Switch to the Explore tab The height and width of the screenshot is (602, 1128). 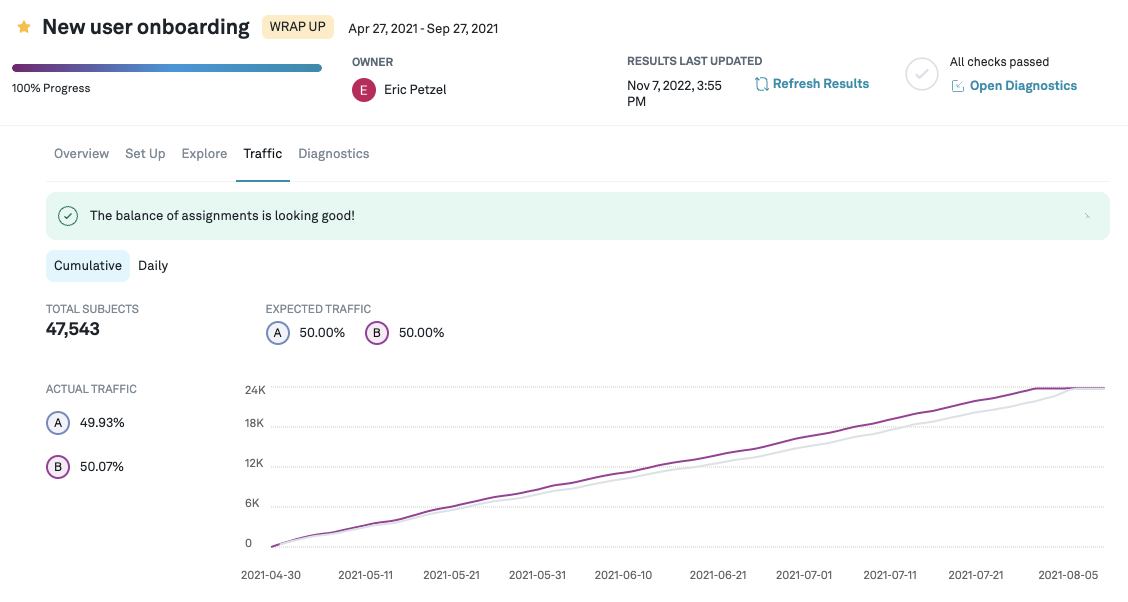(x=204, y=154)
